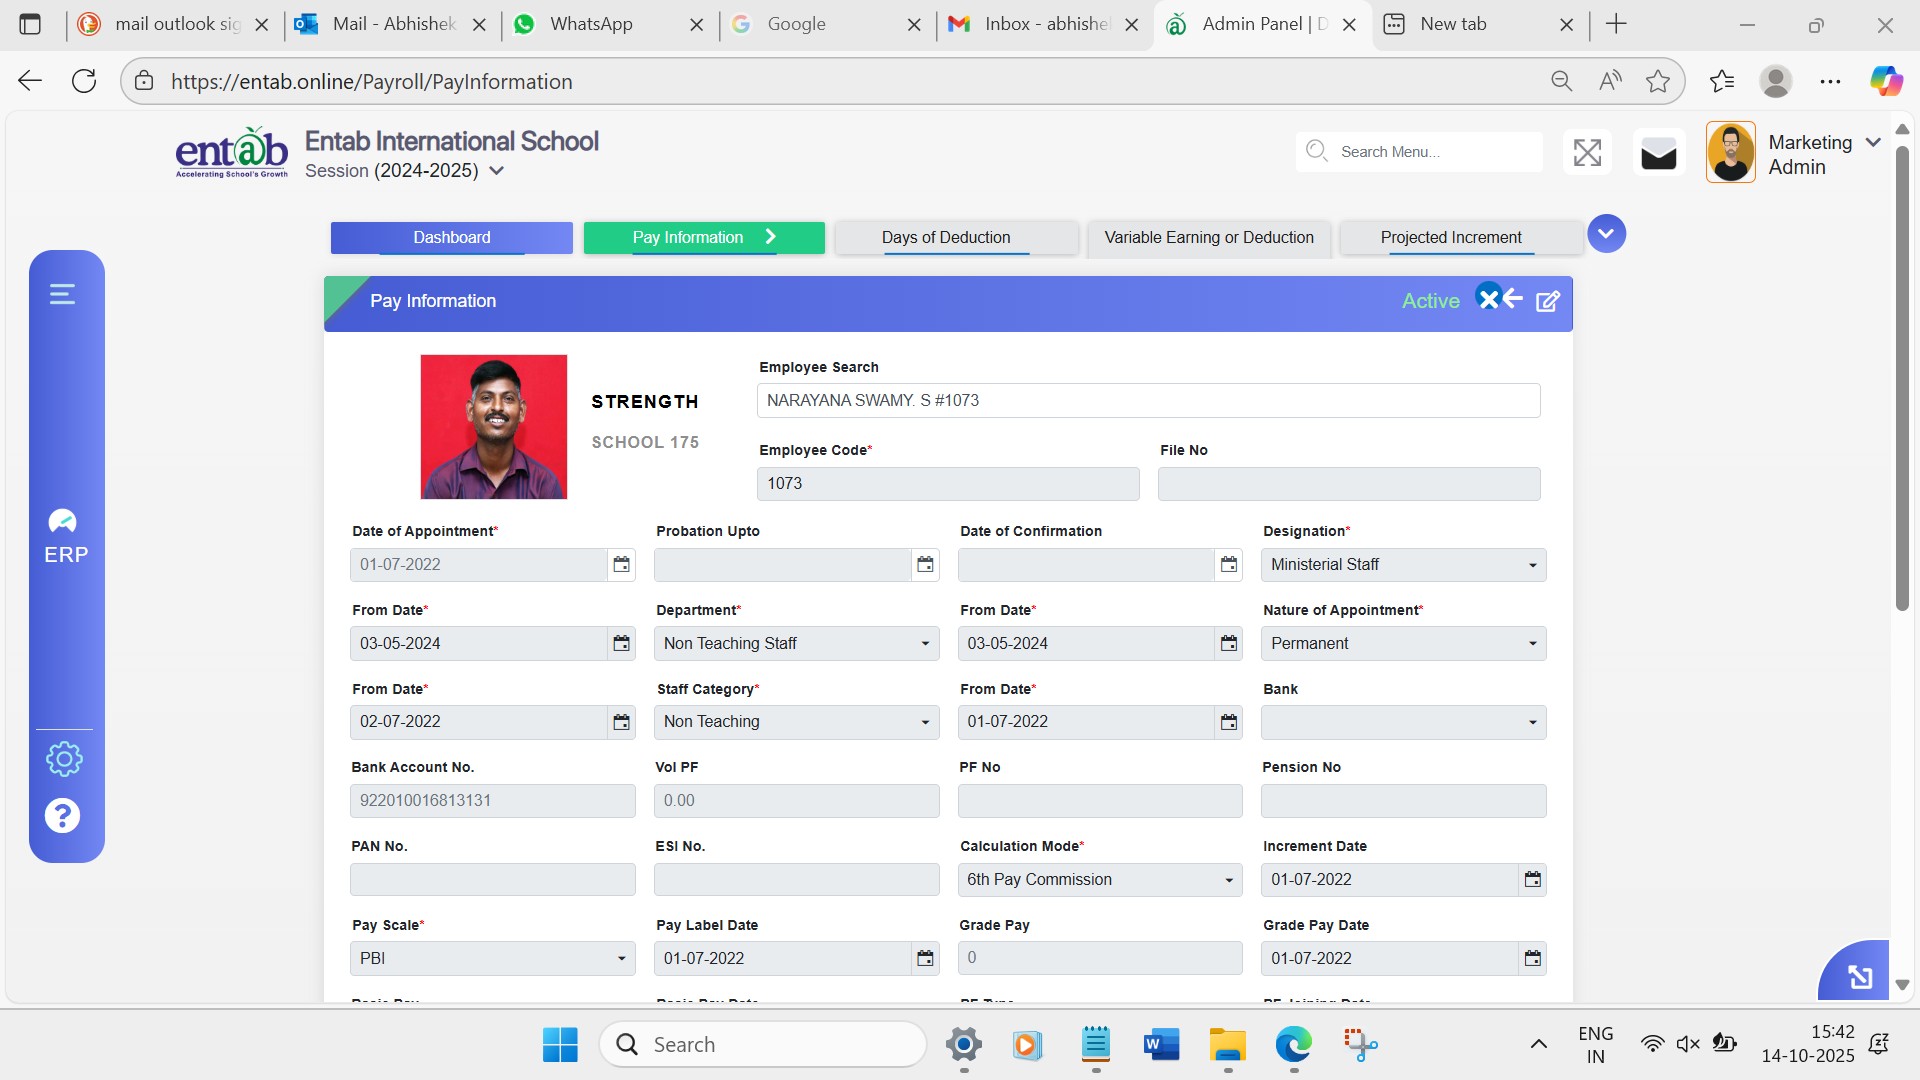Viewport: 1920px width, 1080px height.
Task: Expand the Session year selector
Action: click(497, 171)
